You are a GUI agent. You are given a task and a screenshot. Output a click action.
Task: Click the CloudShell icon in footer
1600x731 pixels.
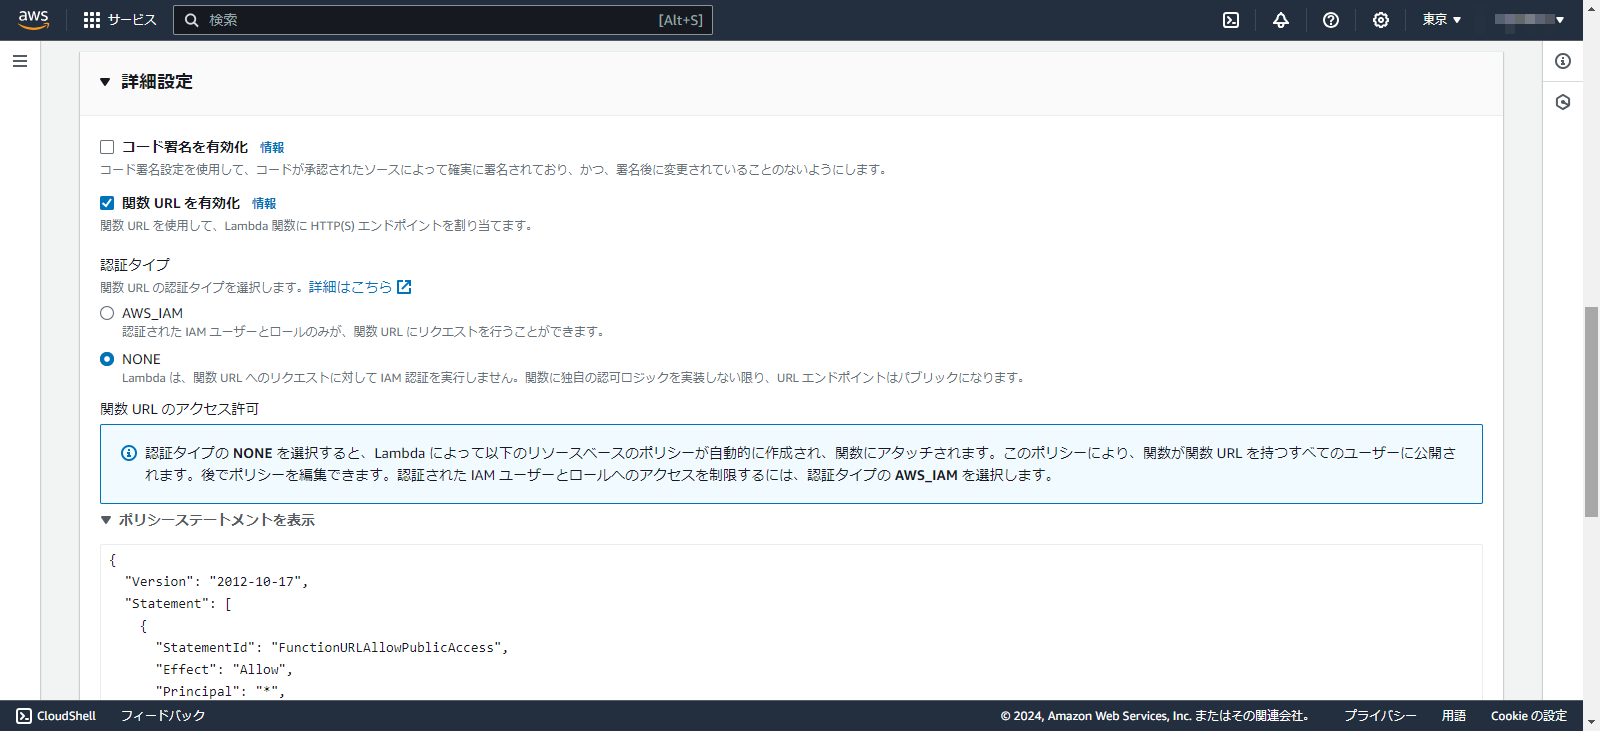click(24, 716)
